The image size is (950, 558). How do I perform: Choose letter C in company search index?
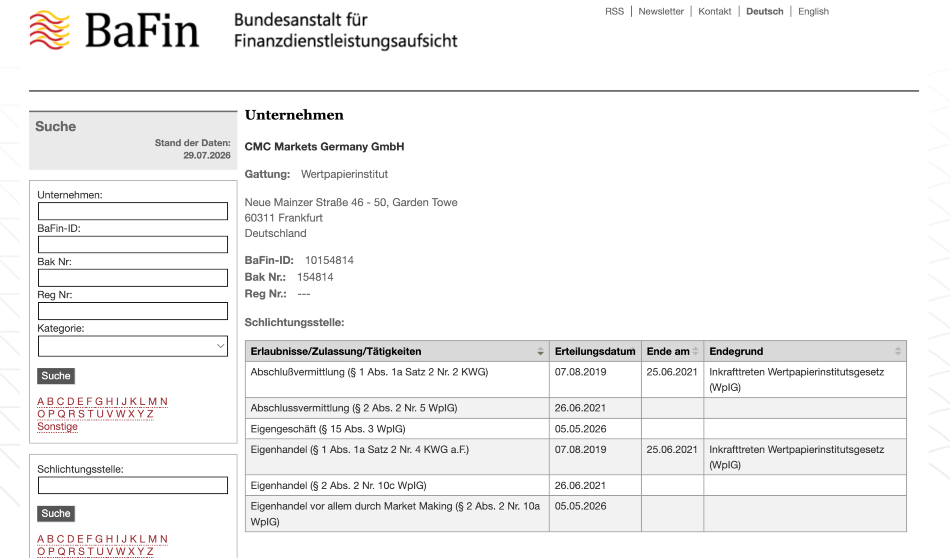pyautogui.click(x=60, y=402)
